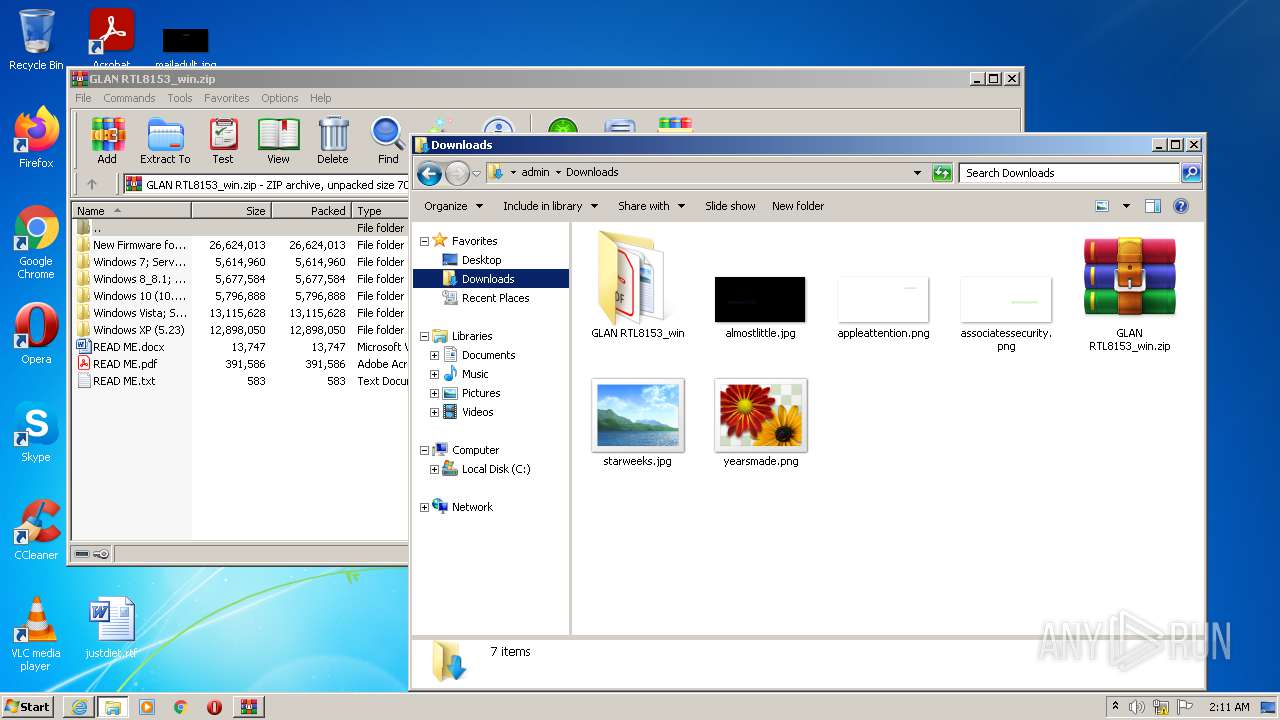Click the New folder button
Screen dimensions: 1280x720
point(798,206)
